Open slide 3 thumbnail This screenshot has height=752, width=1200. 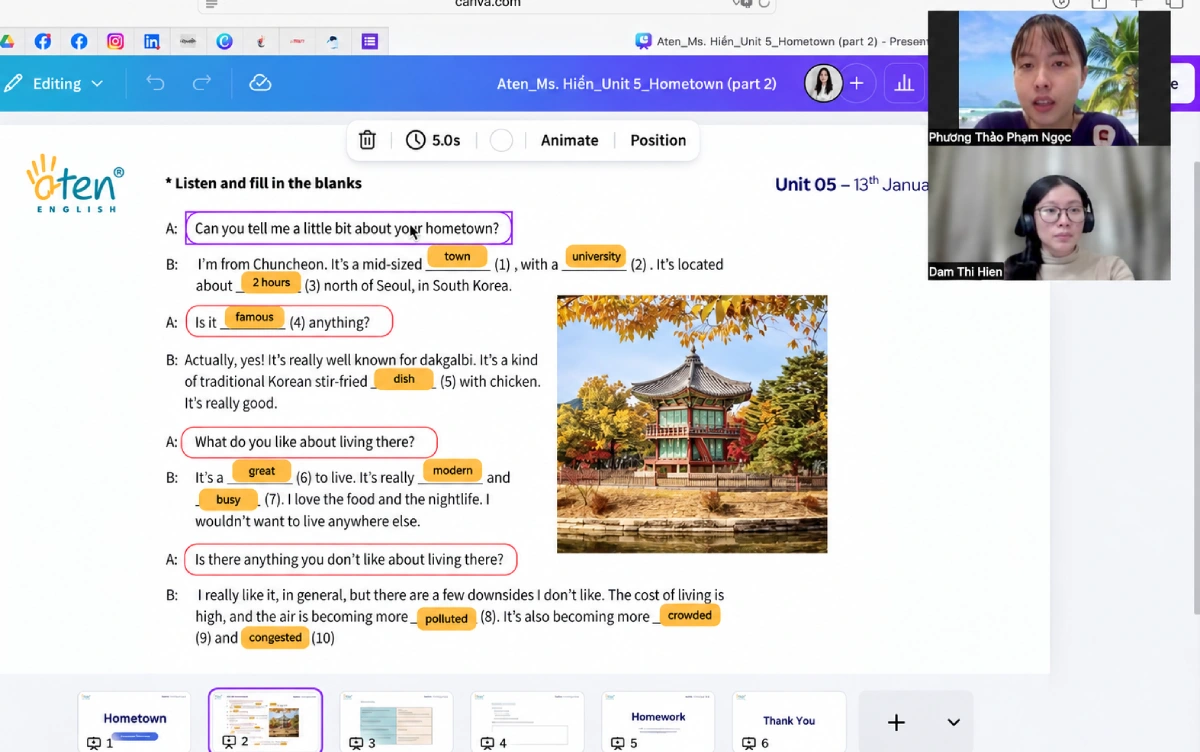(x=396, y=720)
